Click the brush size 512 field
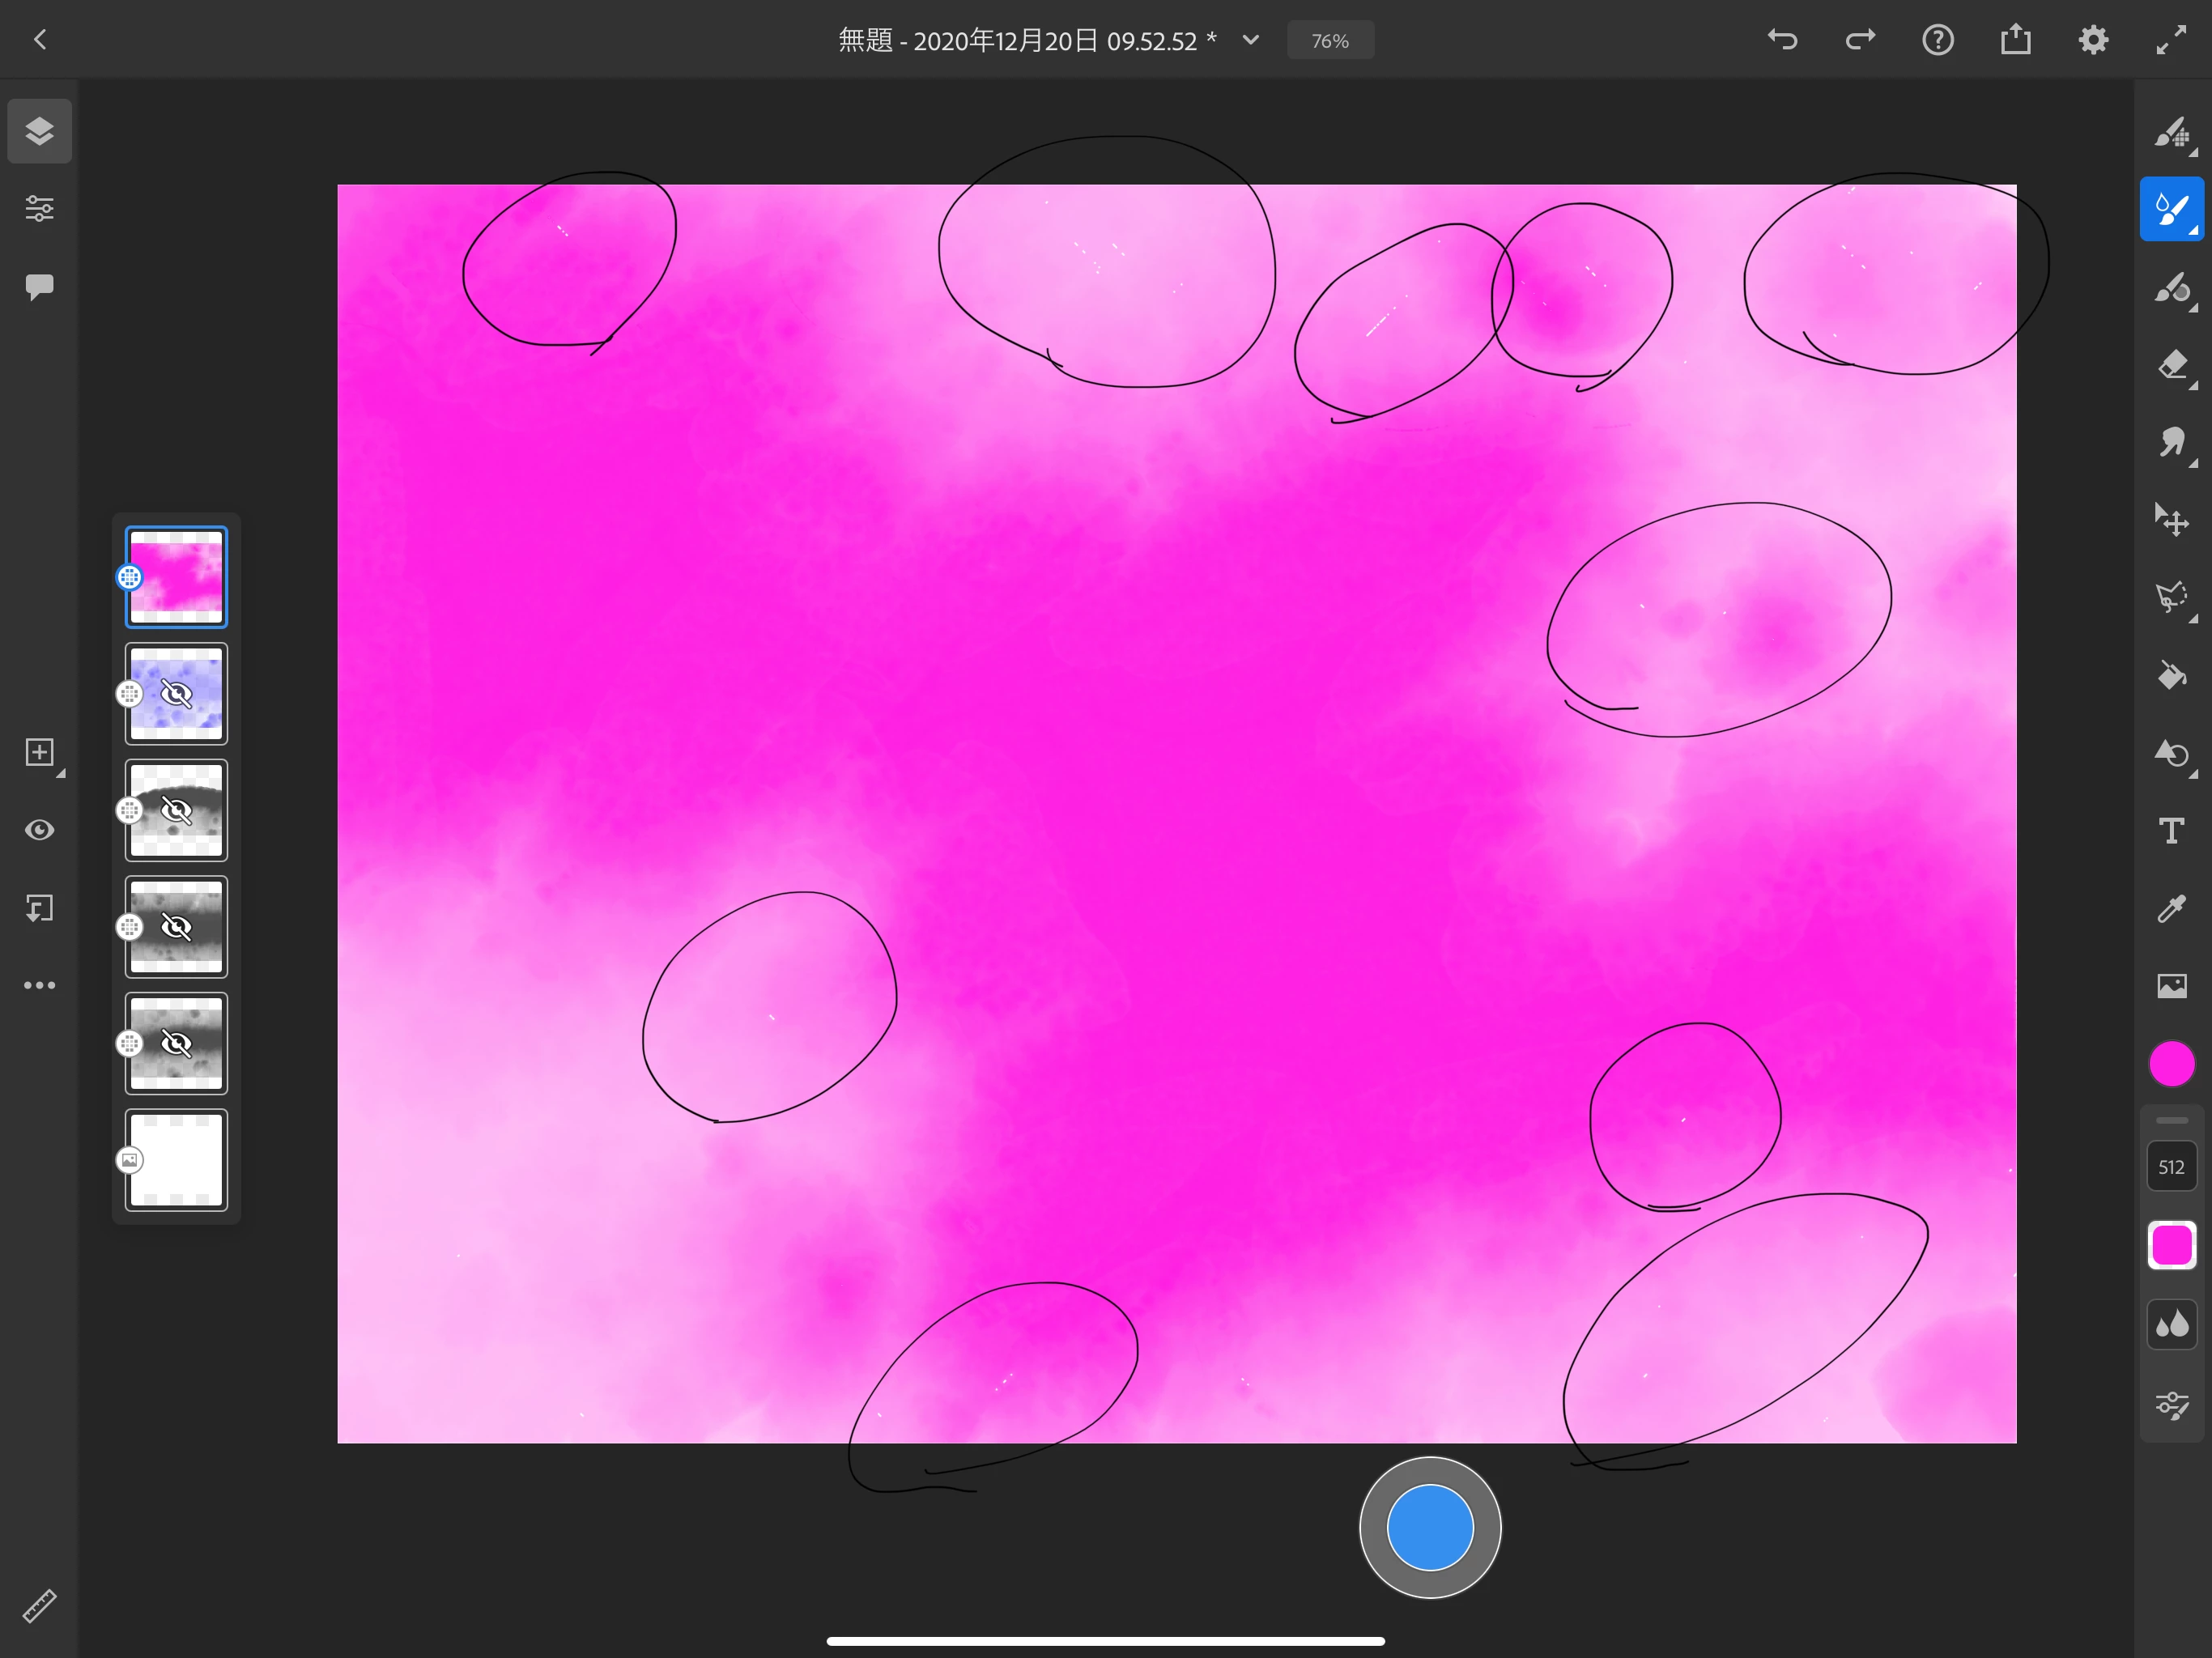 pos(2172,1167)
